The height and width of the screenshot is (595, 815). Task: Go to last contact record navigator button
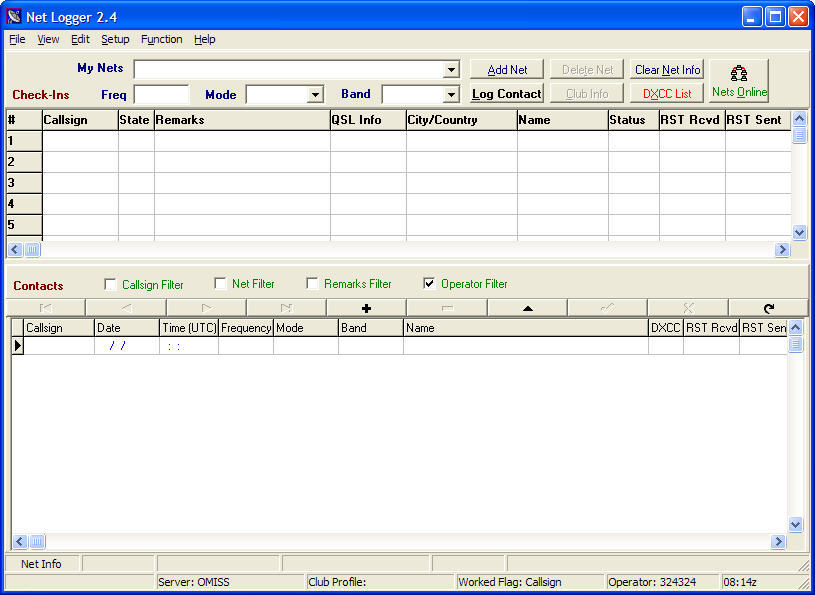point(286,308)
